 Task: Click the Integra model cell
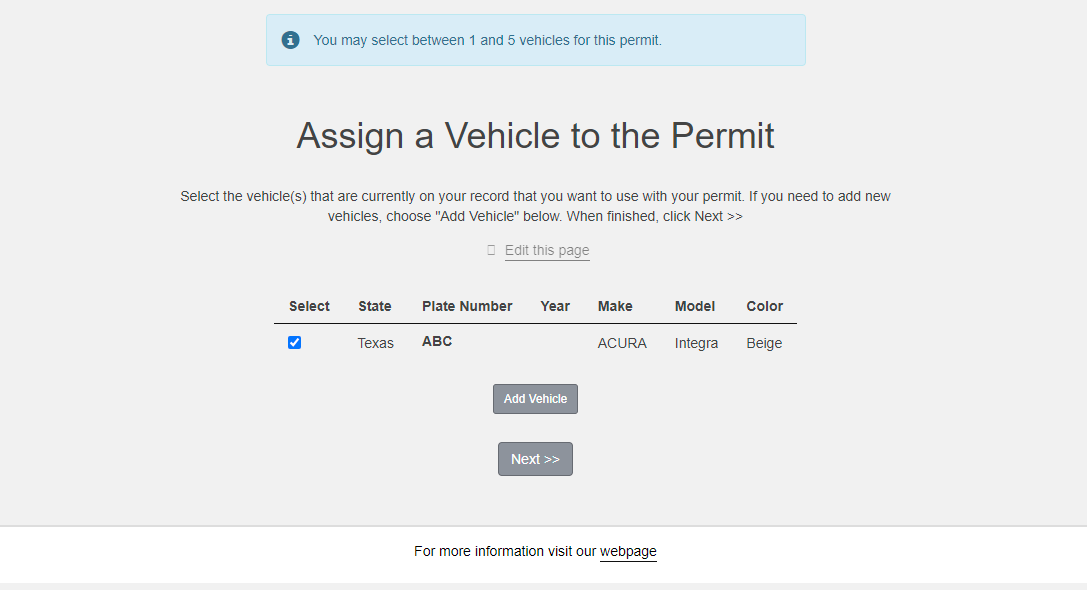point(696,343)
